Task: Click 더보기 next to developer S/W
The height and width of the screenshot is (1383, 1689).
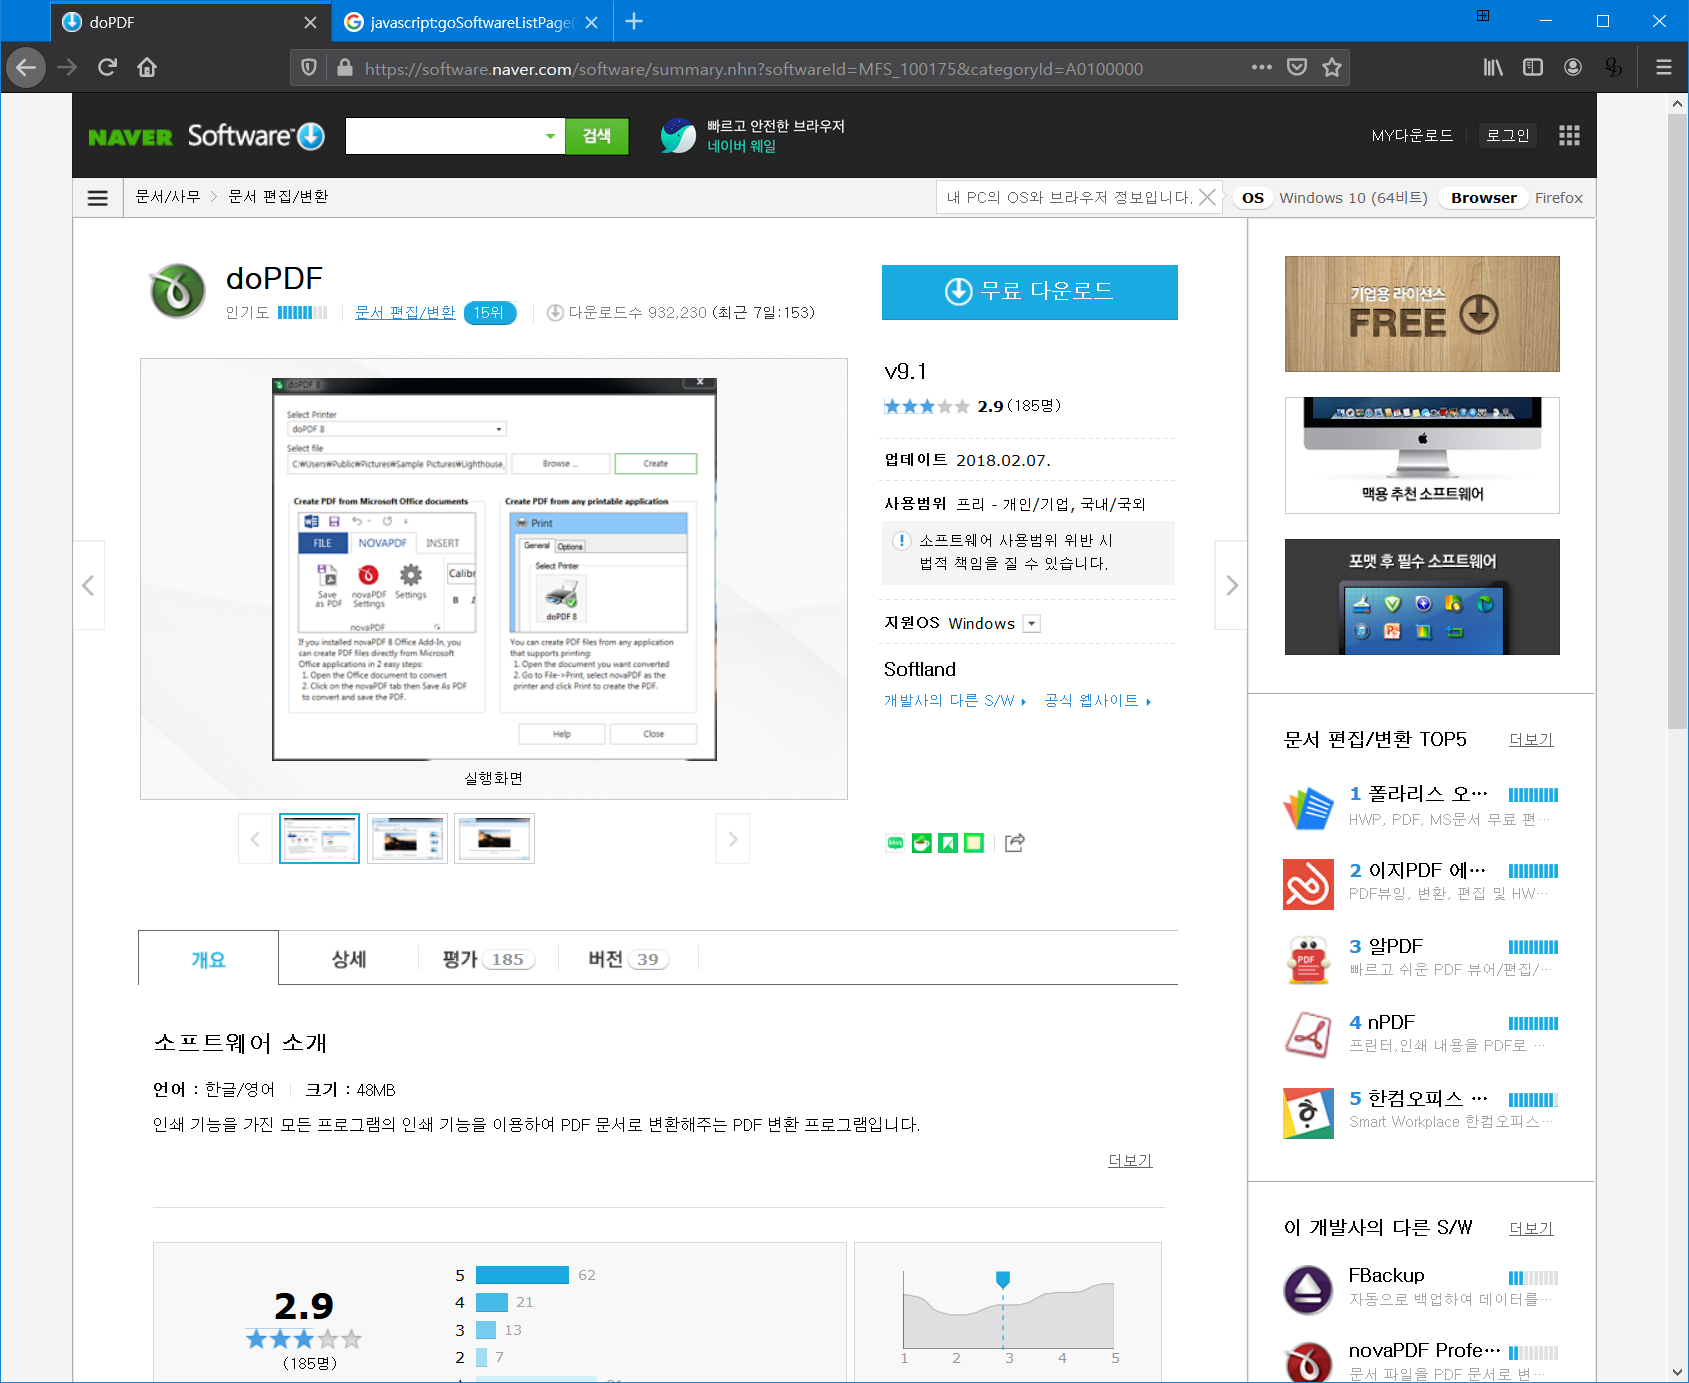Action: [1531, 1228]
